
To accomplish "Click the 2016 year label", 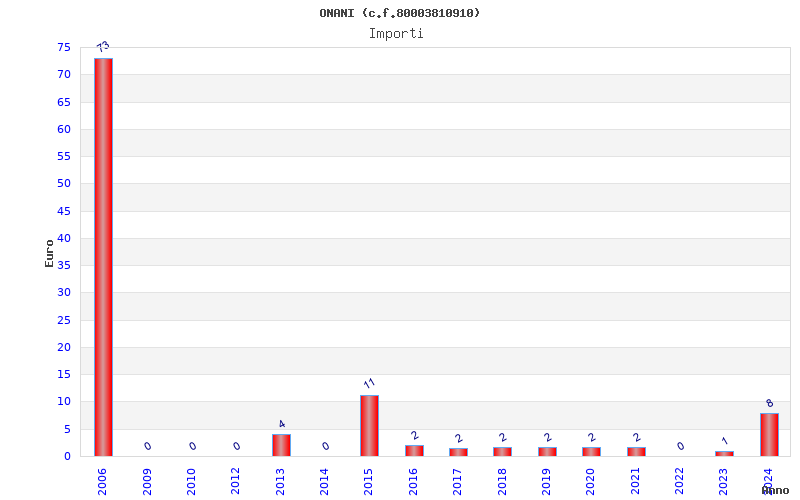I will [413, 482].
